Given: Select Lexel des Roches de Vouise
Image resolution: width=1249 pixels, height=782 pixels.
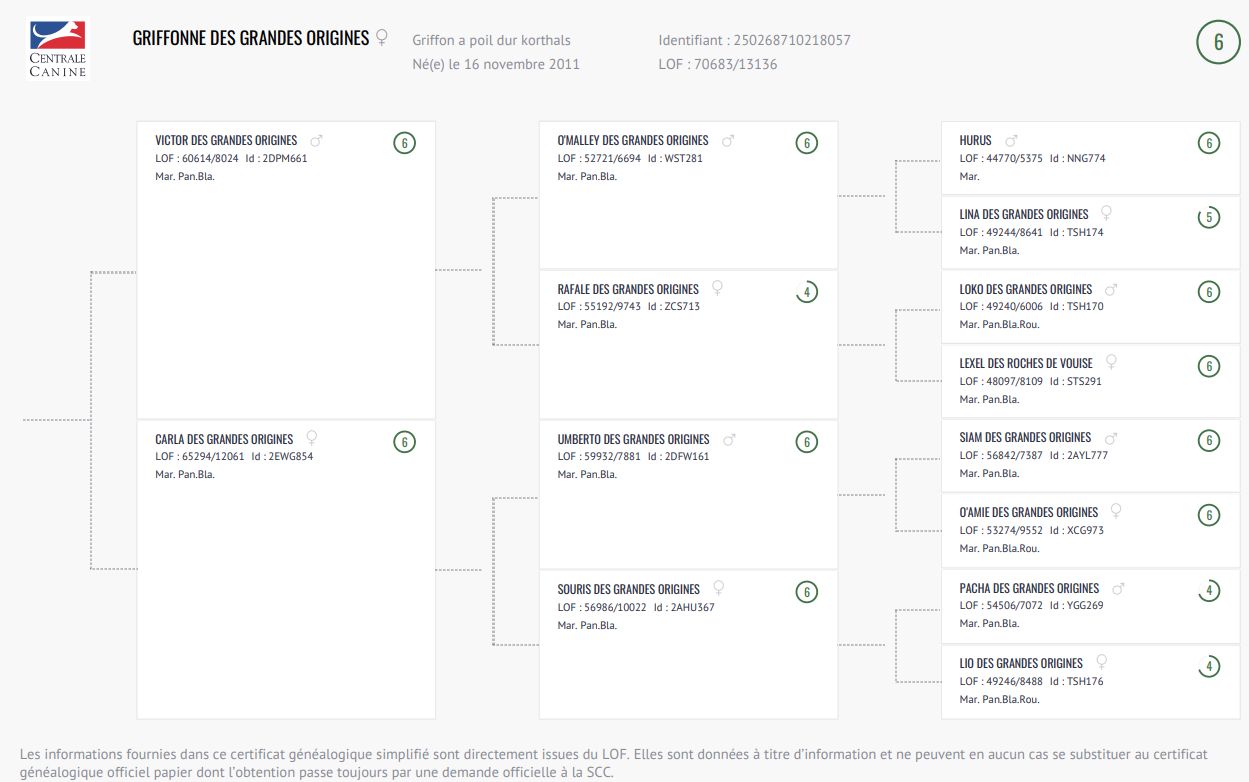Looking at the screenshot, I should click(1026, 363).
